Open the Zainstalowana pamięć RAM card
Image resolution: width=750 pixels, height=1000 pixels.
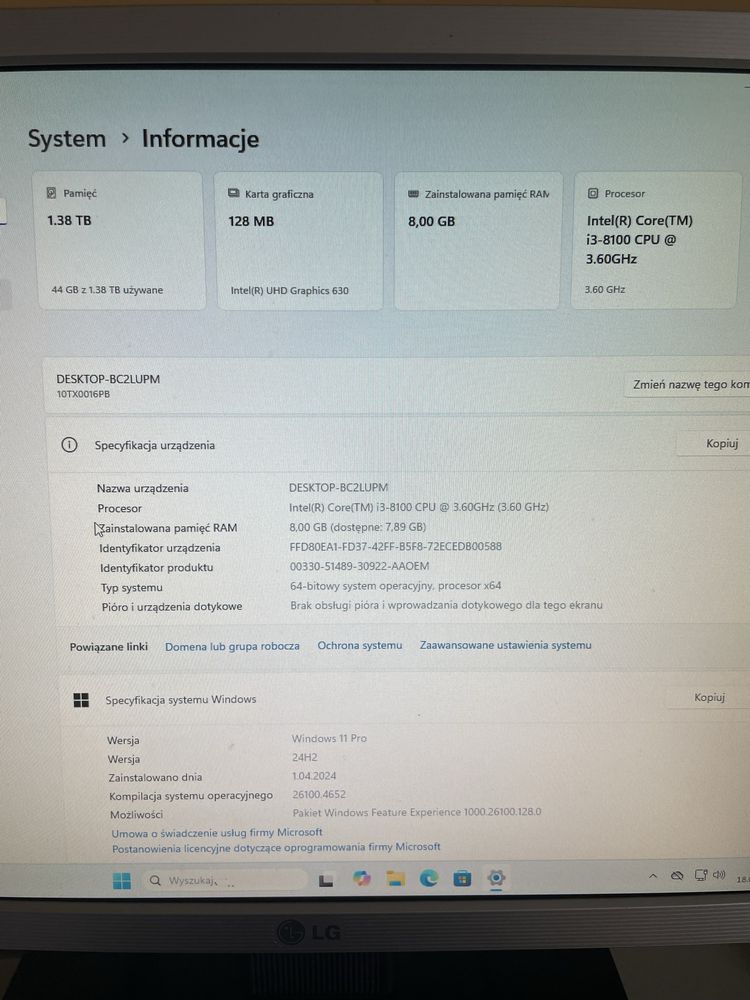coord(478,240)
